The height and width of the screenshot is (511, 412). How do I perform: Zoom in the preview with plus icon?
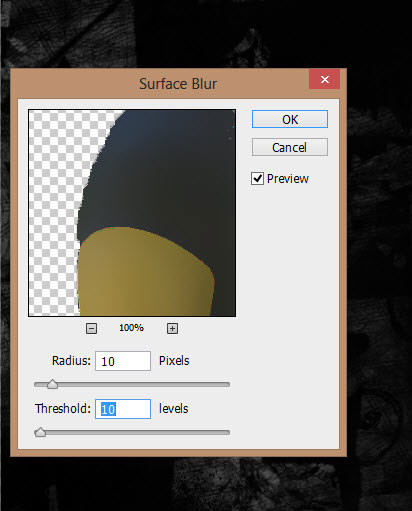(x=172, y=328)
